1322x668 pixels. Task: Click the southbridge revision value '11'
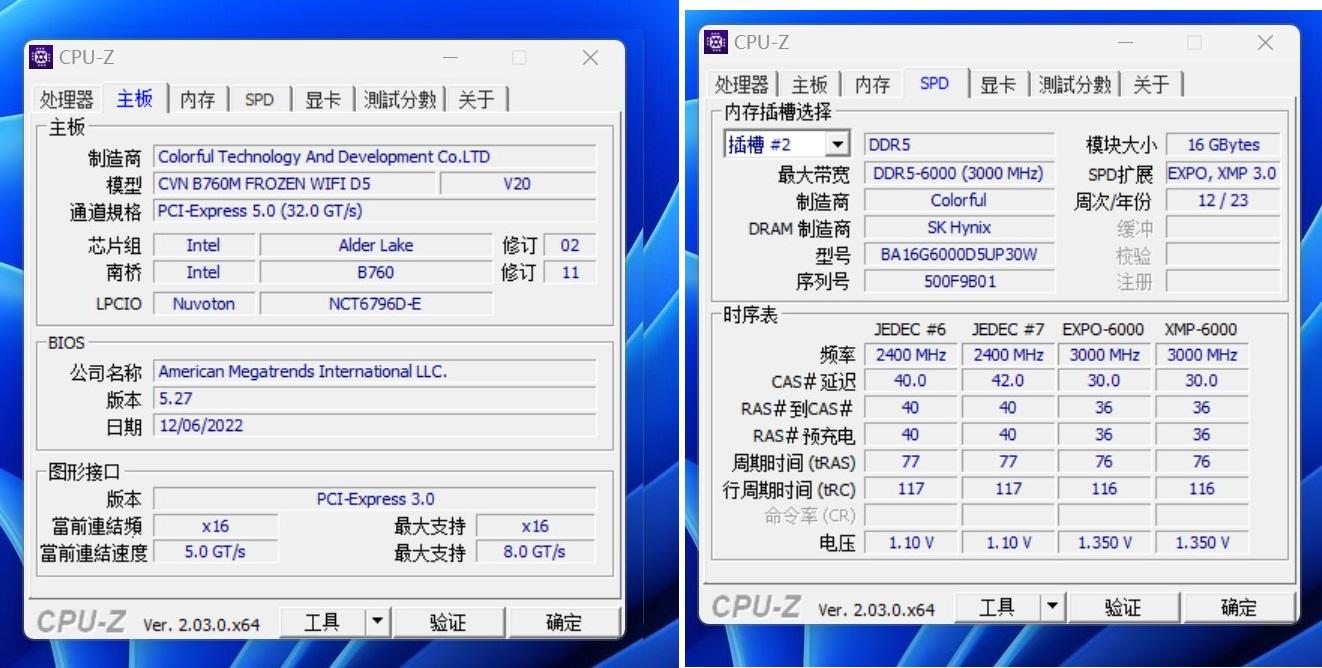(x=570, y=272)
